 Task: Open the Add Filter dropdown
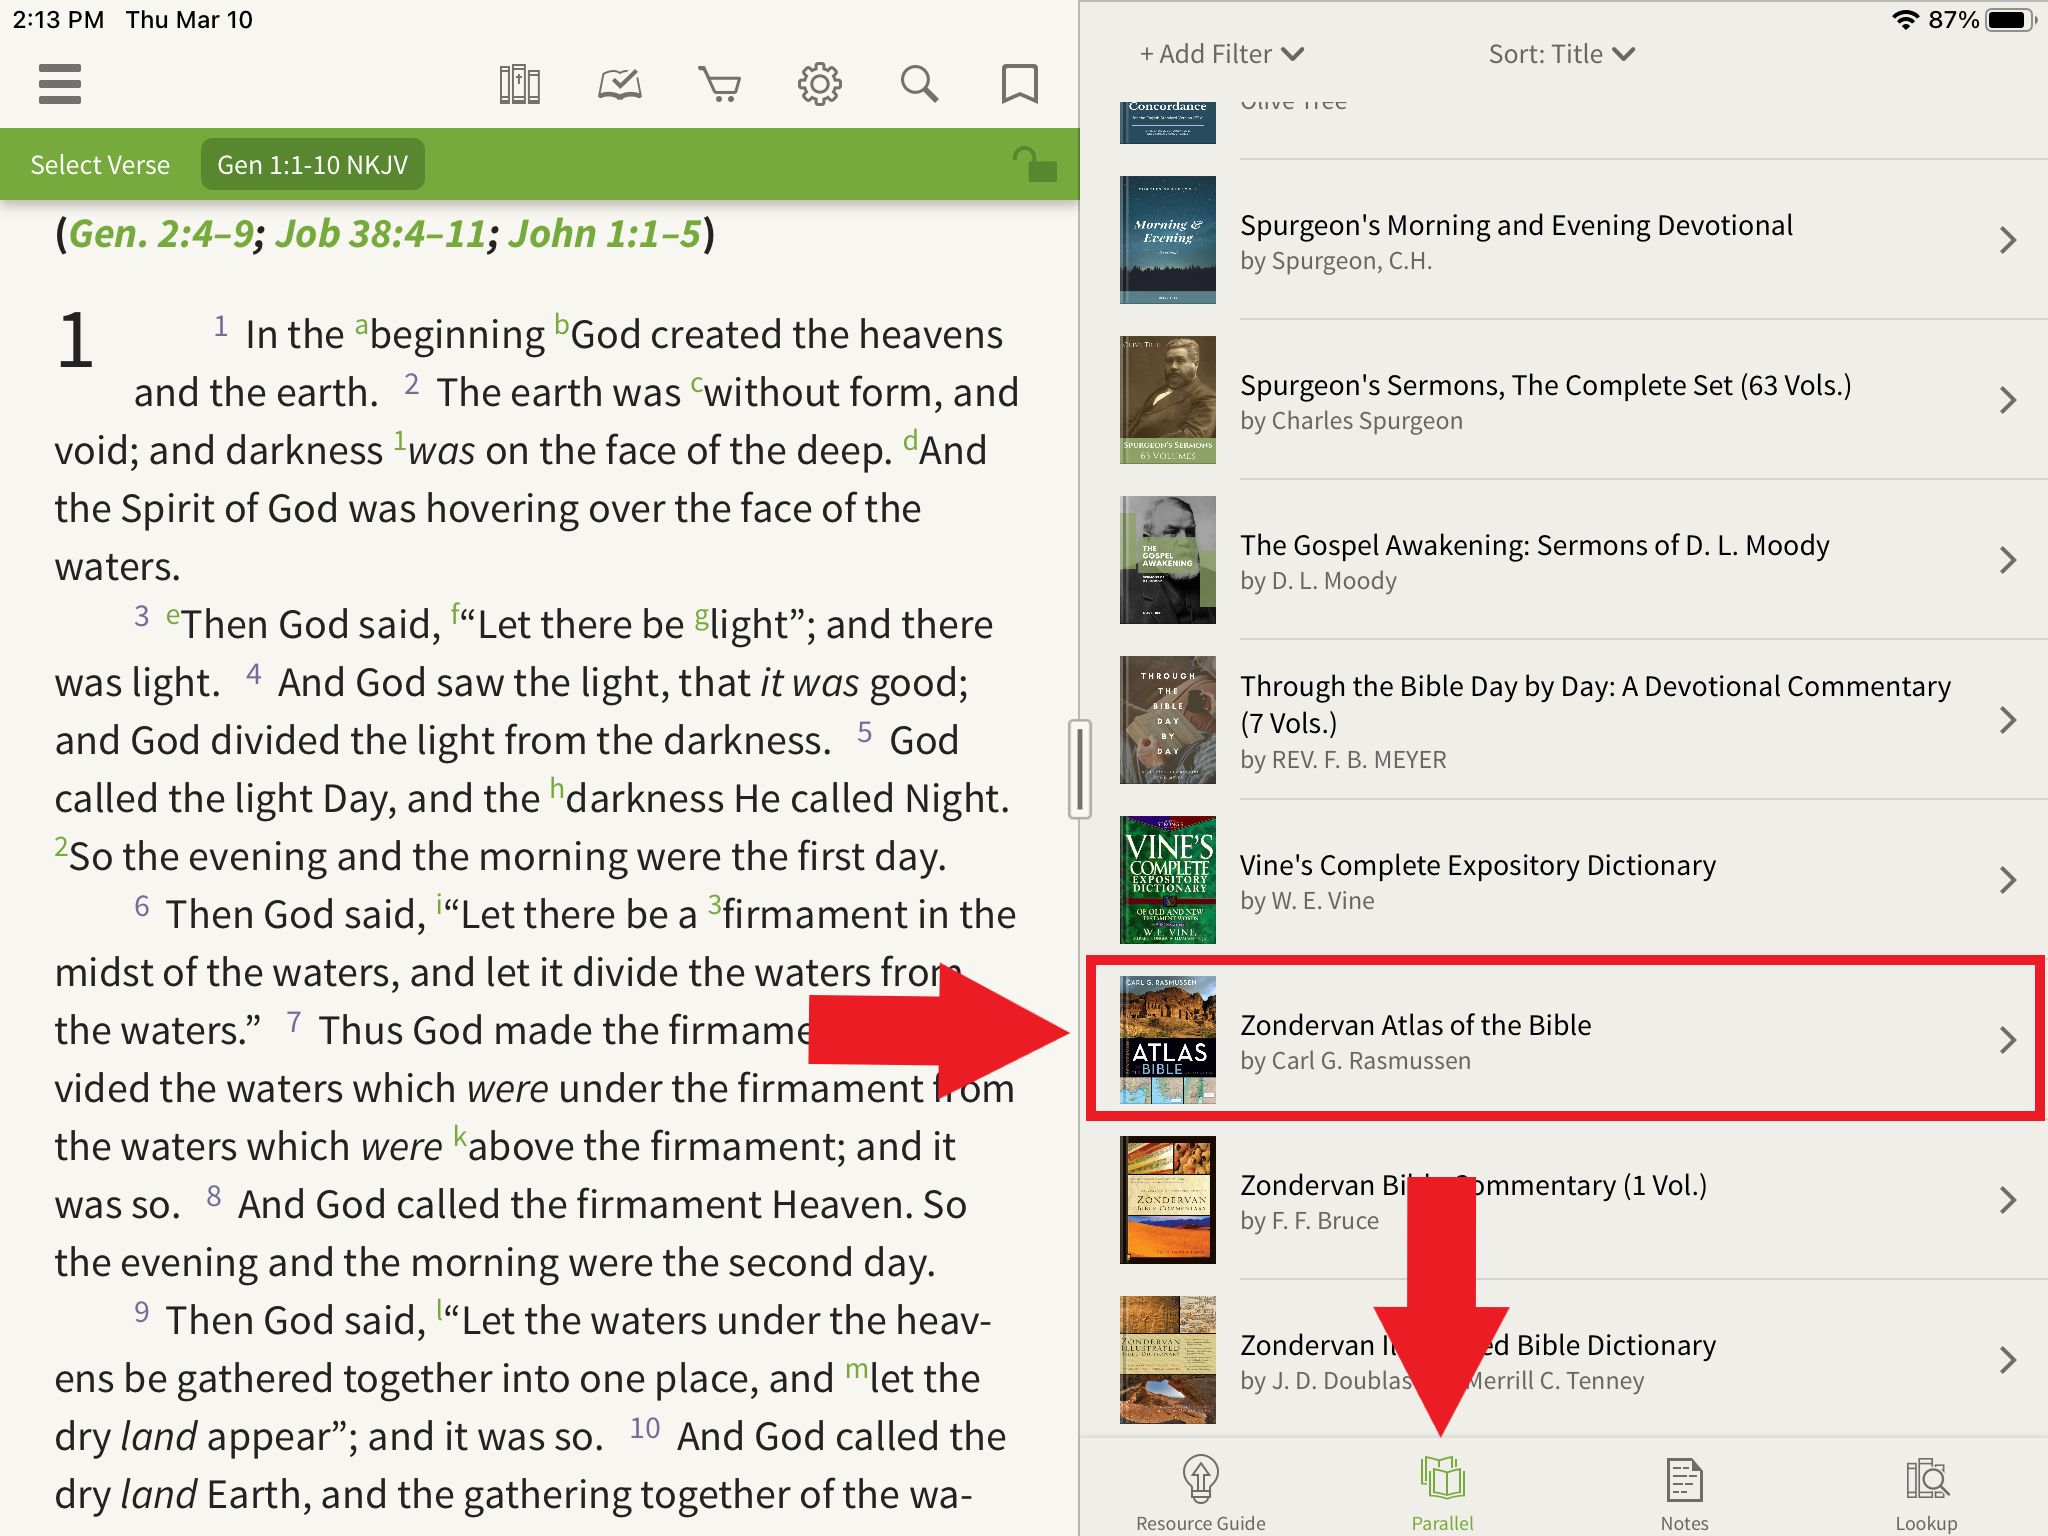click(x=1222, y=54)
